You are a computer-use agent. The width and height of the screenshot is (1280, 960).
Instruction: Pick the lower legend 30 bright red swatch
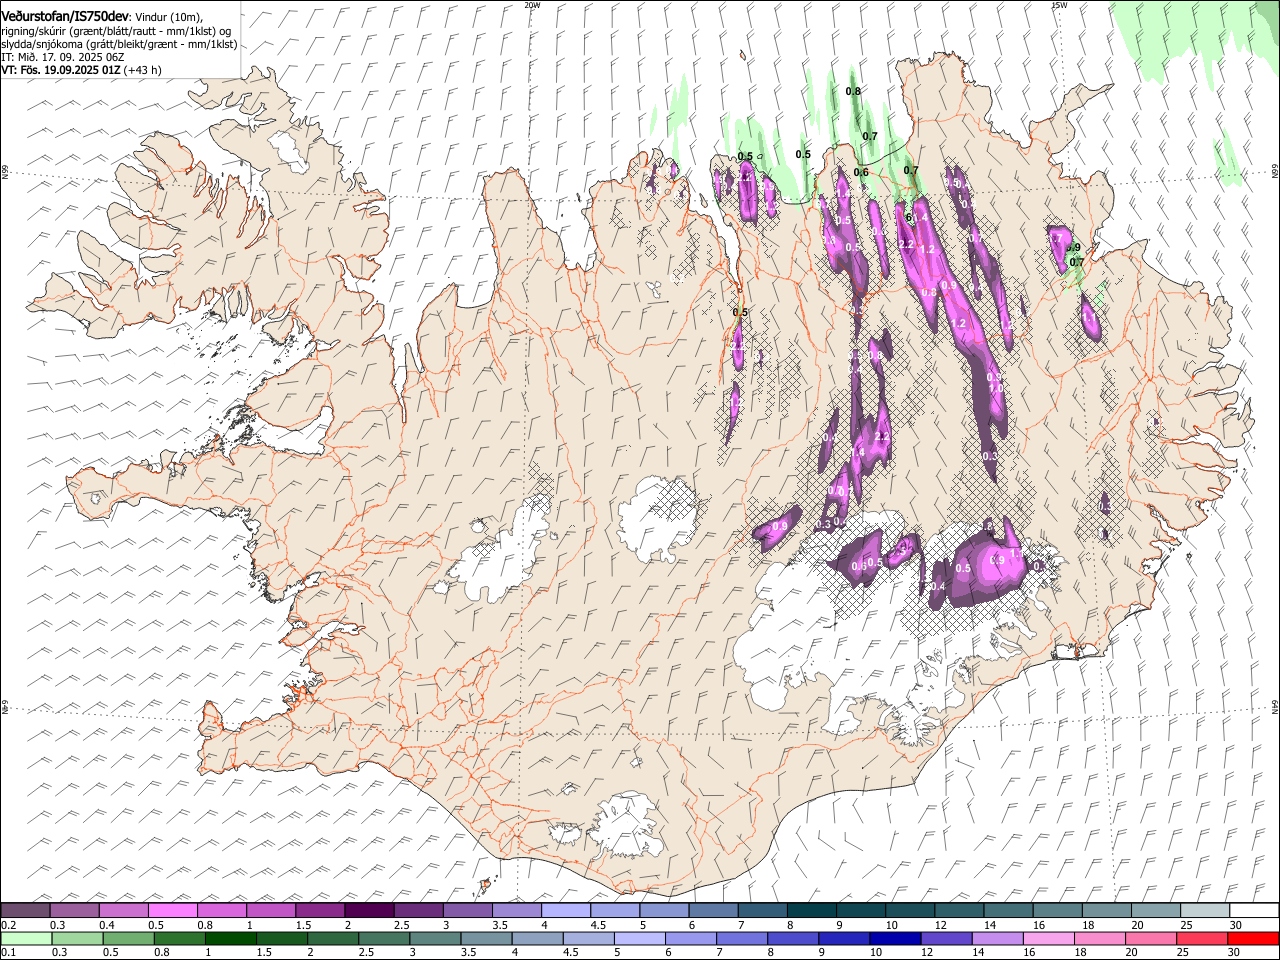pyautogui.click(x=1253, y=938)
